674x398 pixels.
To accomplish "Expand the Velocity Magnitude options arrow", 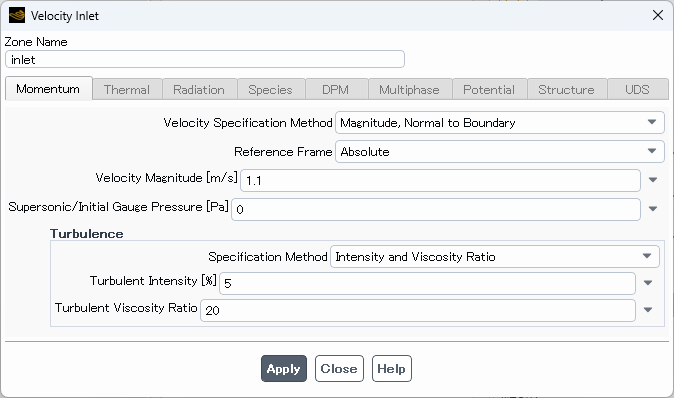I will (653, 180).
